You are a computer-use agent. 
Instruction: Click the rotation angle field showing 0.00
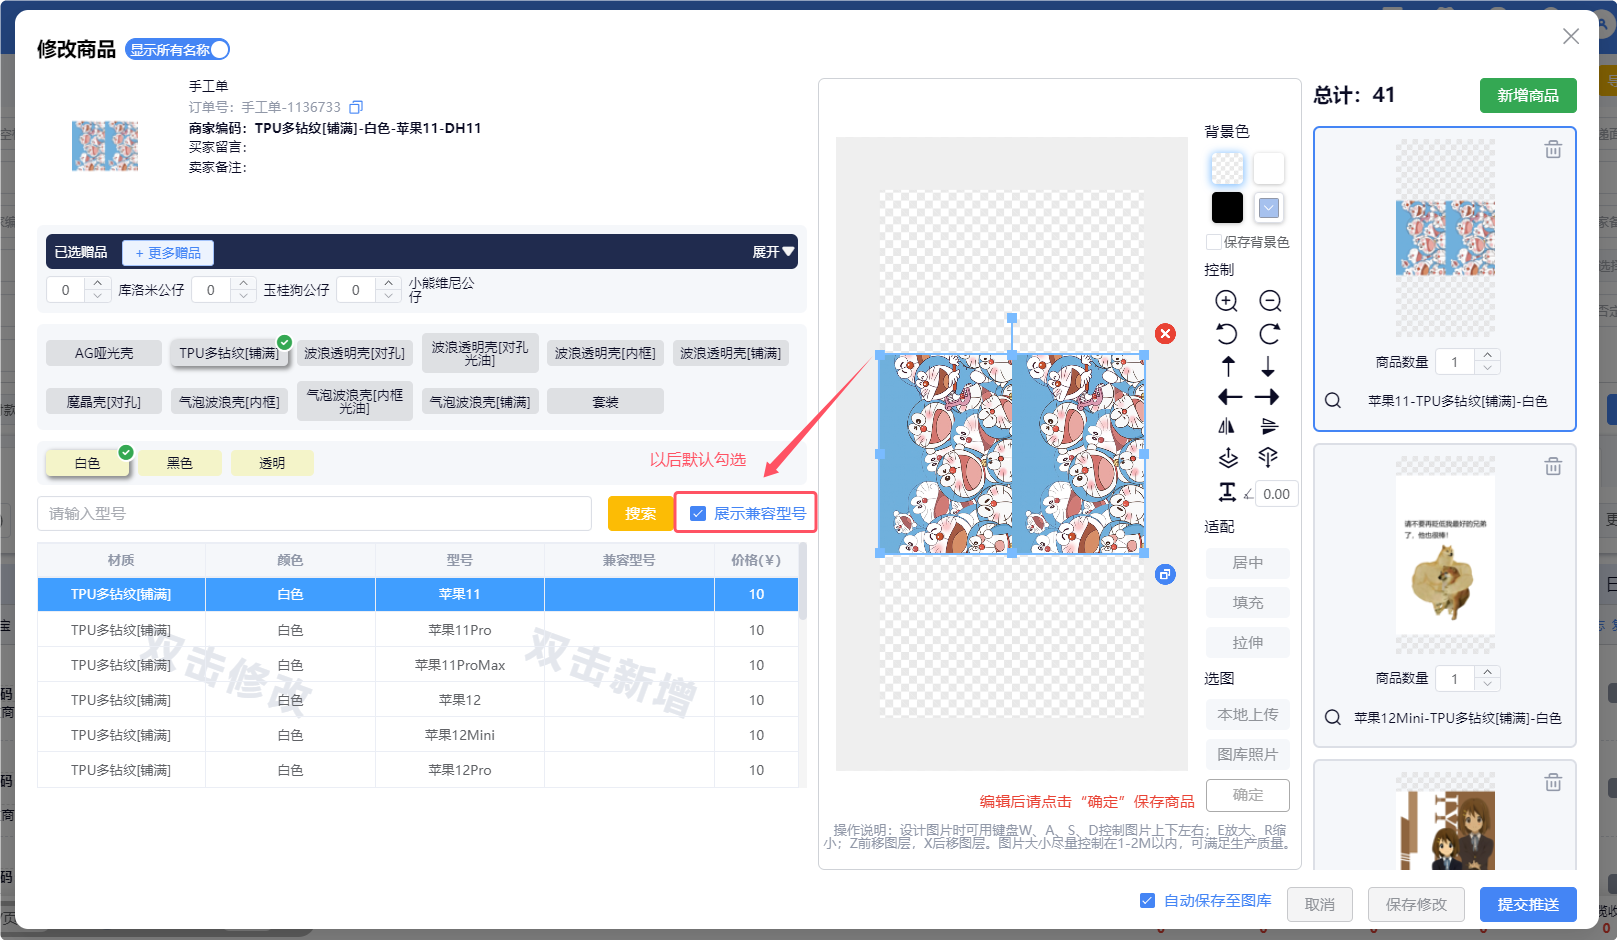coord(1276,494)
